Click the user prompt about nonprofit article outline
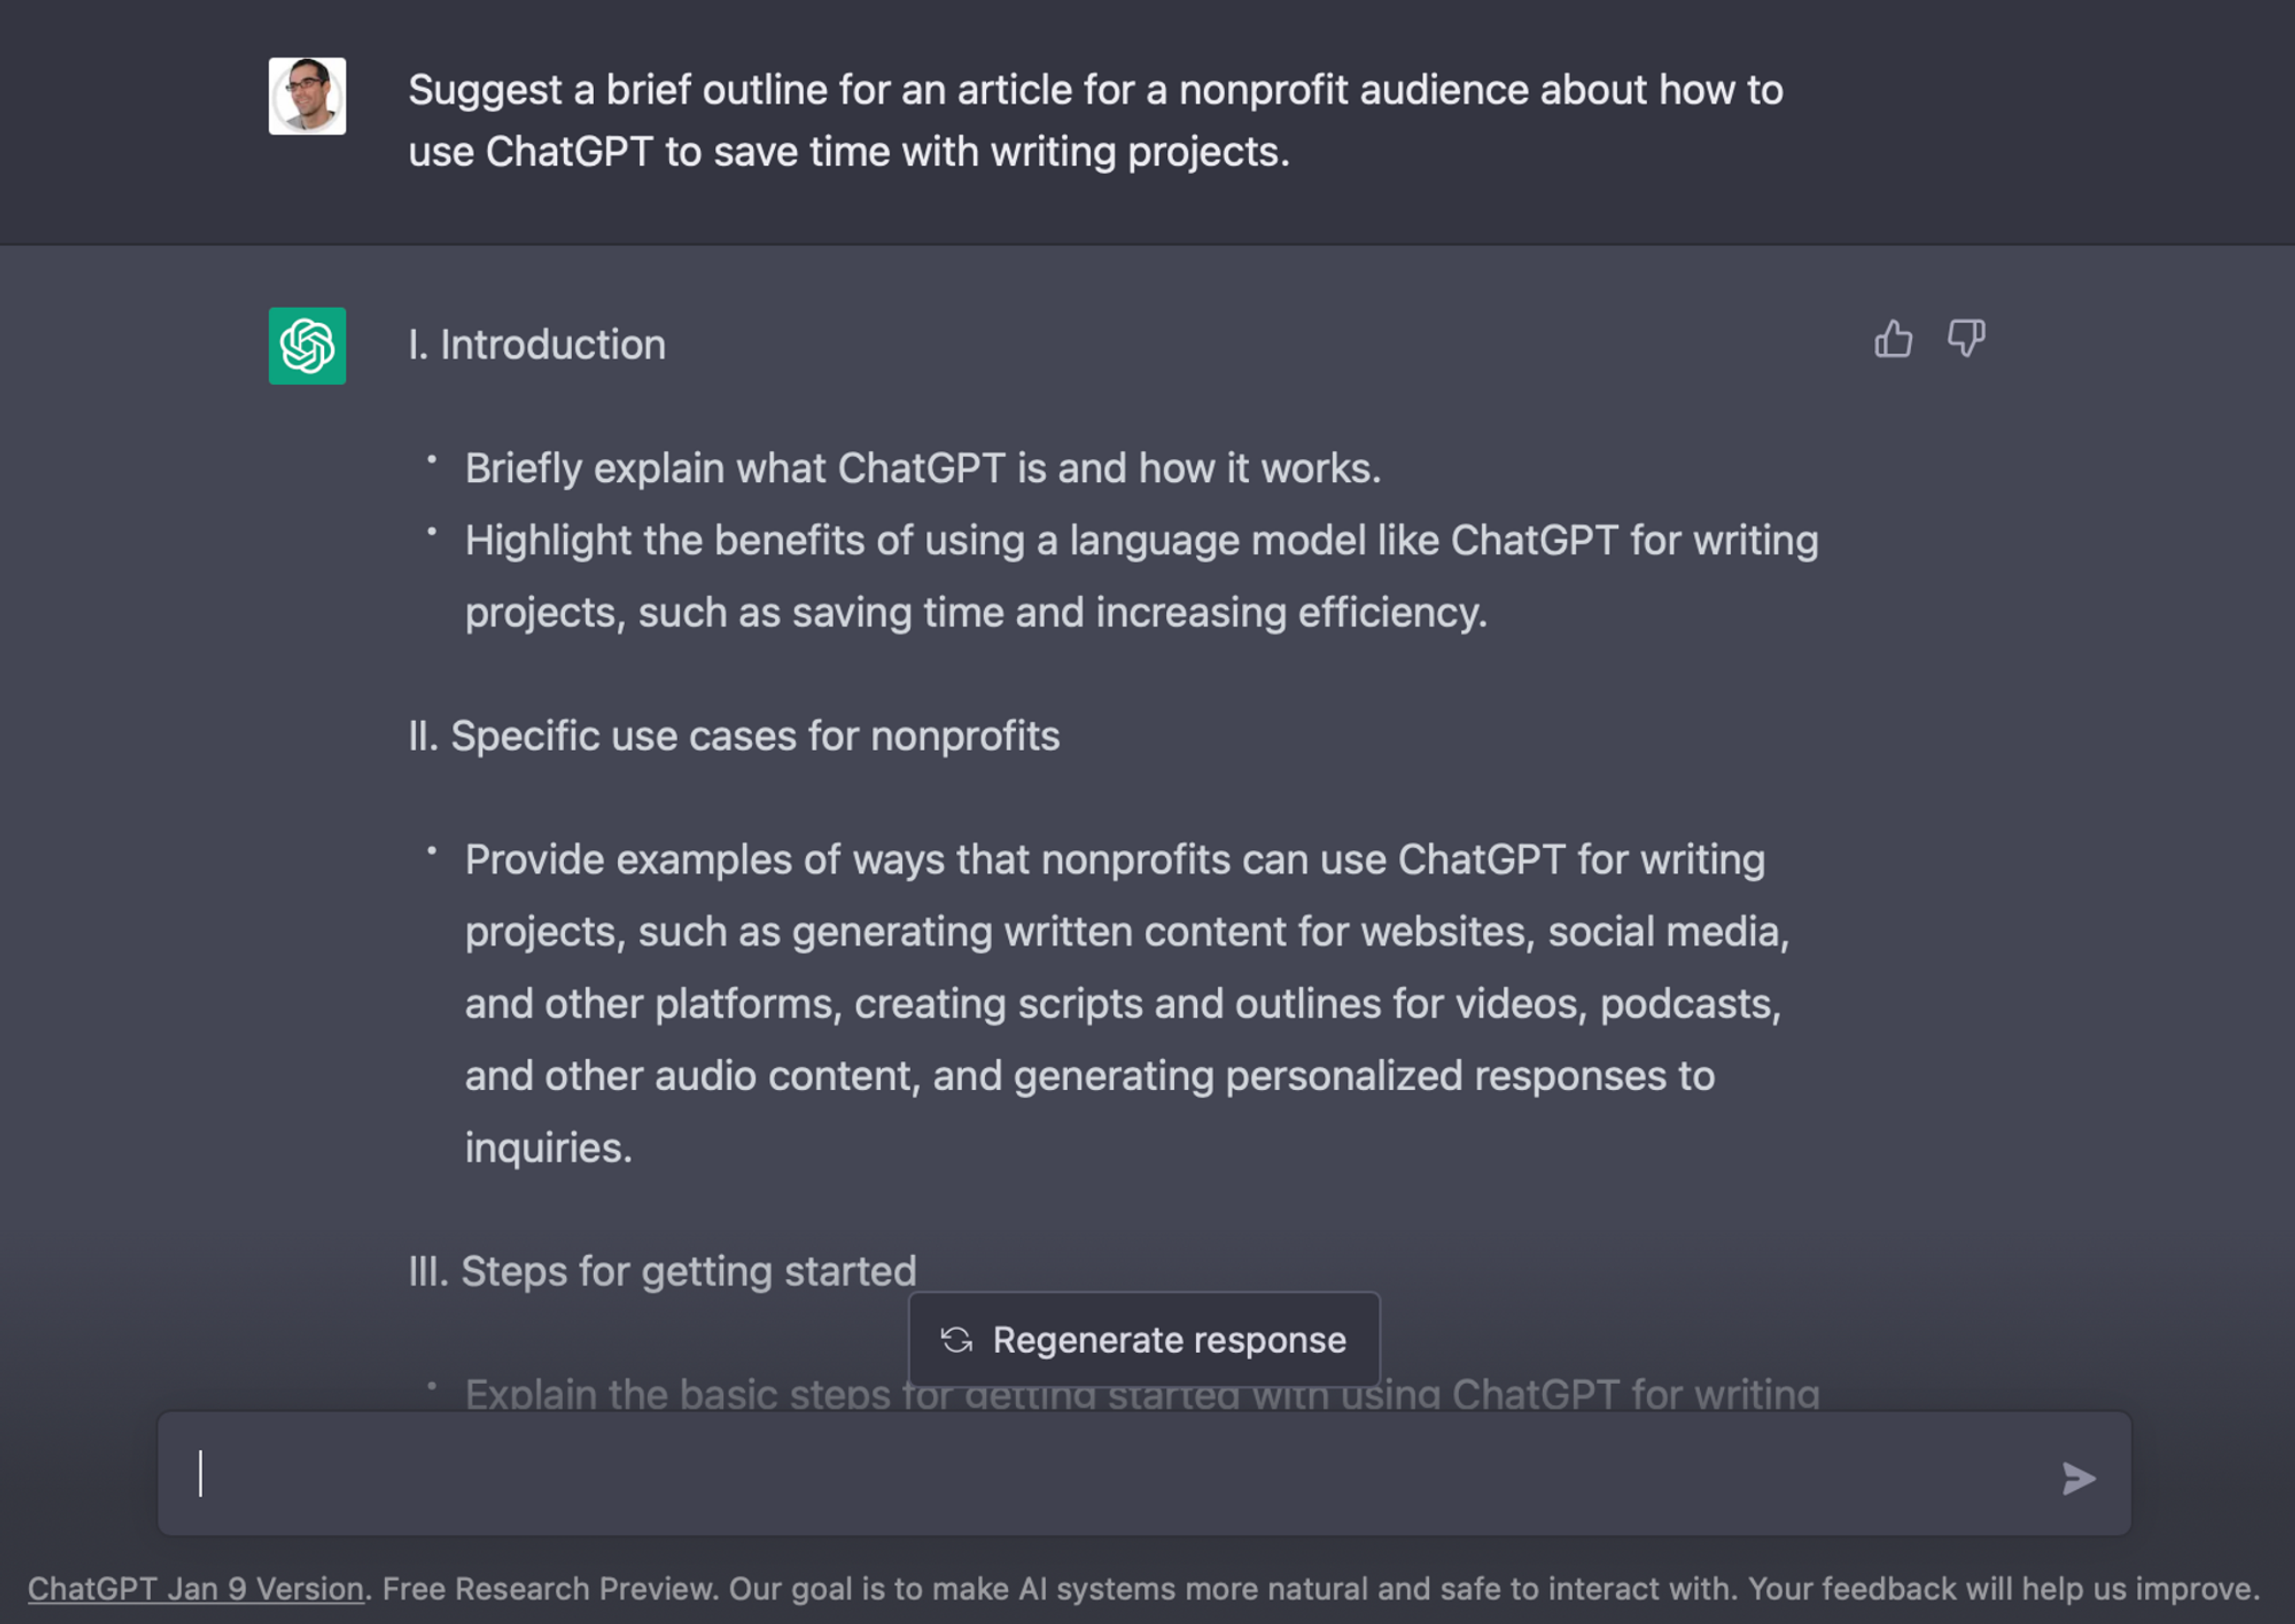The image size is (2295, 1624). pyautogui.click(x=1094, y=121)
